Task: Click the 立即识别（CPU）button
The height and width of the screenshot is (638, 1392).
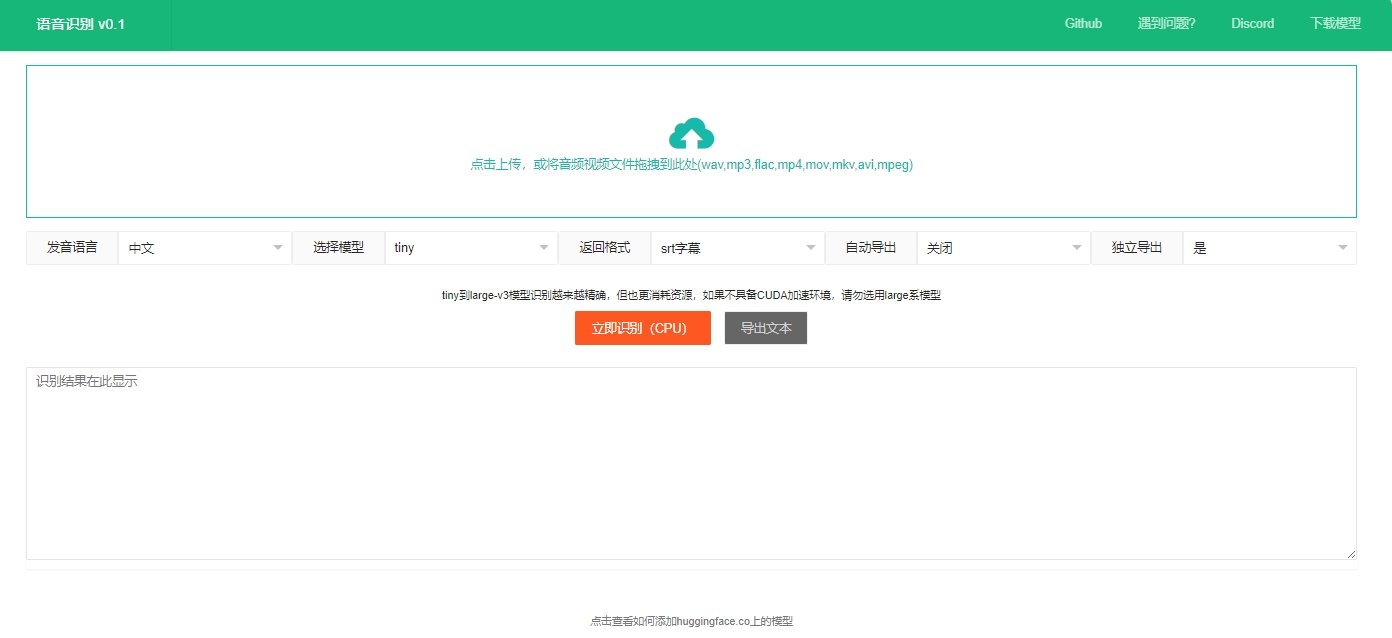Action: 642,327
